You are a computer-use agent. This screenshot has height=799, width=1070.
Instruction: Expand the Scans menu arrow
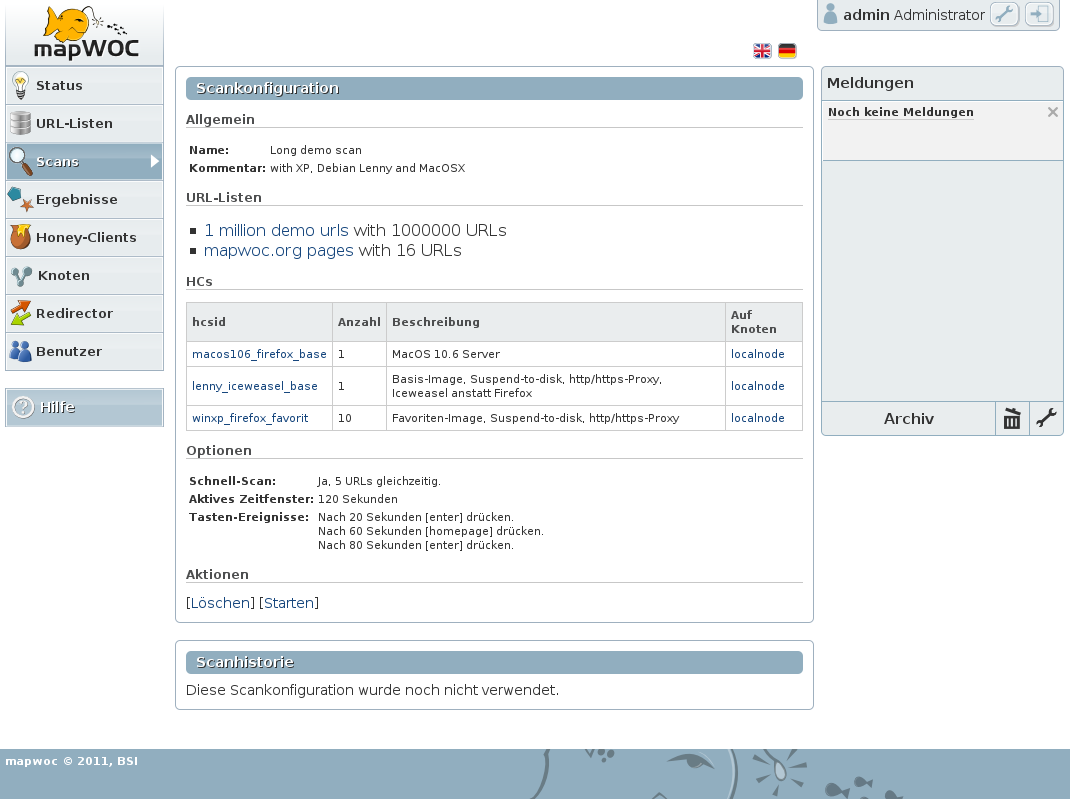coord(155,162)
